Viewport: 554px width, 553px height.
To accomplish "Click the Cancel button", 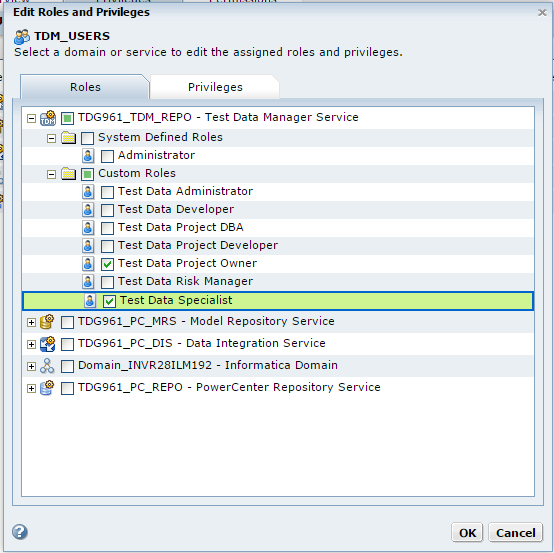I will point(515,533).
